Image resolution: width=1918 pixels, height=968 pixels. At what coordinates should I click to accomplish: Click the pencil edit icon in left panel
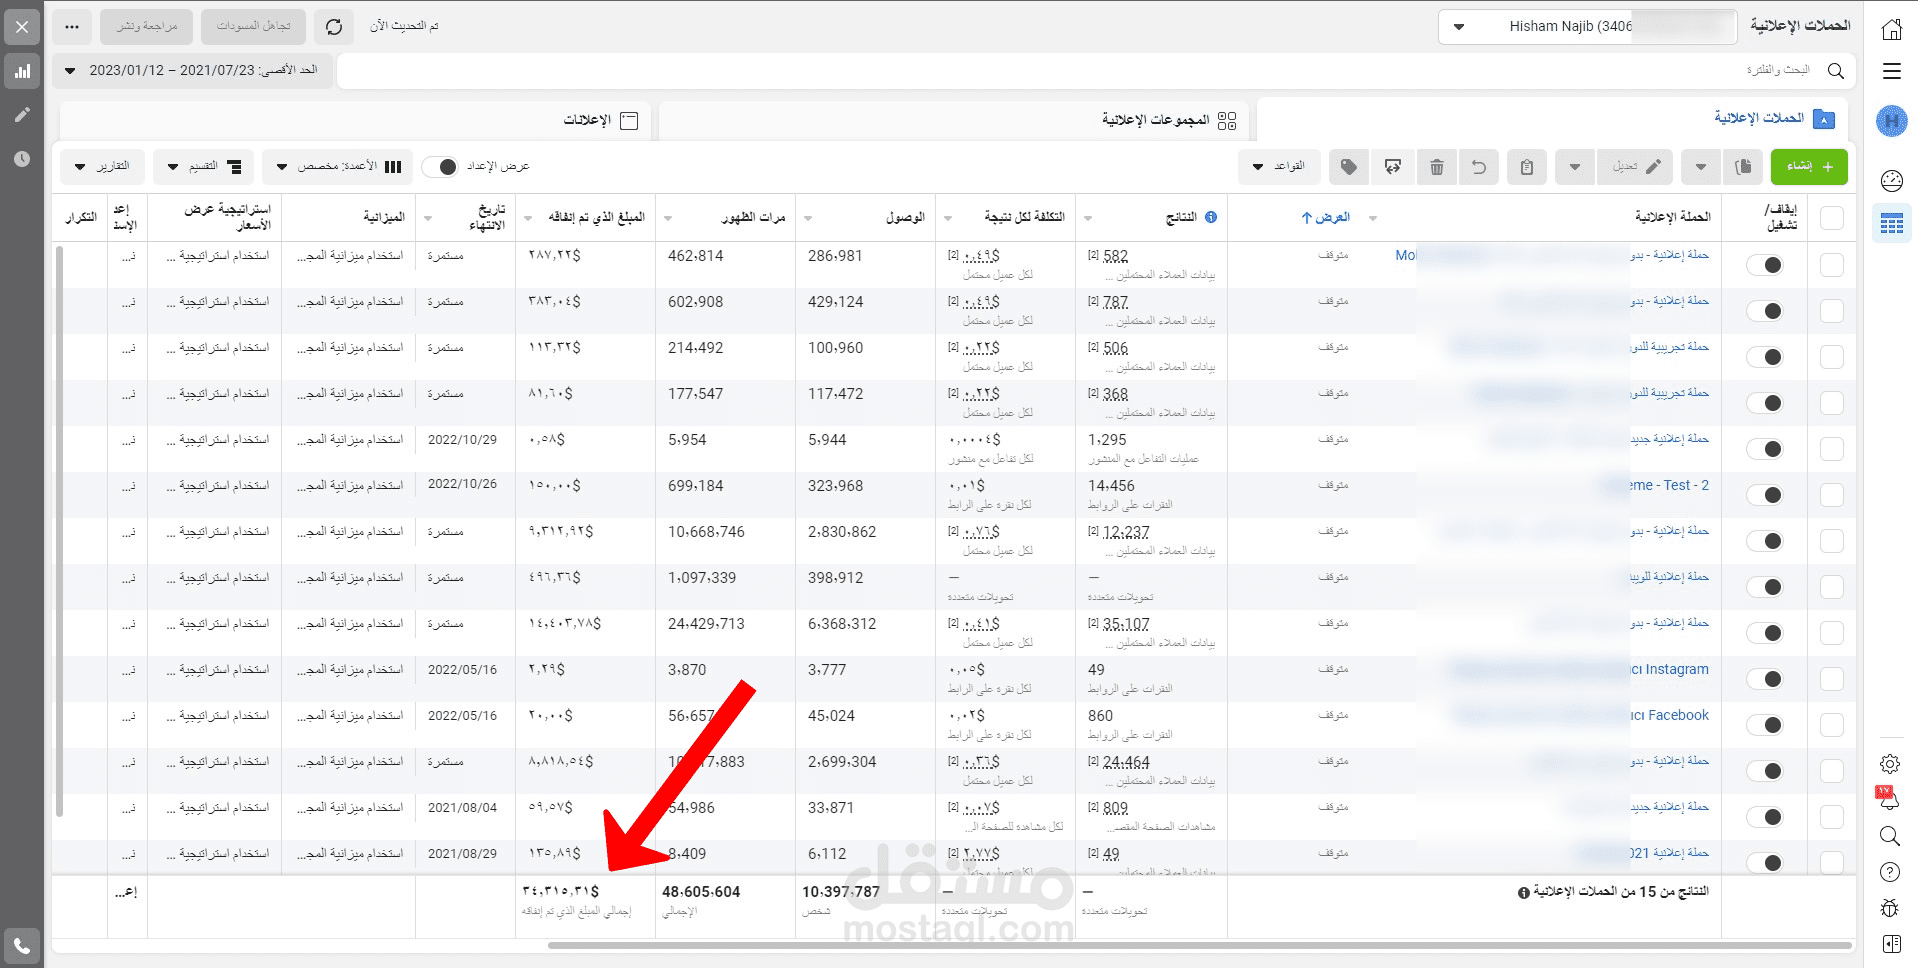click(22, 115)
